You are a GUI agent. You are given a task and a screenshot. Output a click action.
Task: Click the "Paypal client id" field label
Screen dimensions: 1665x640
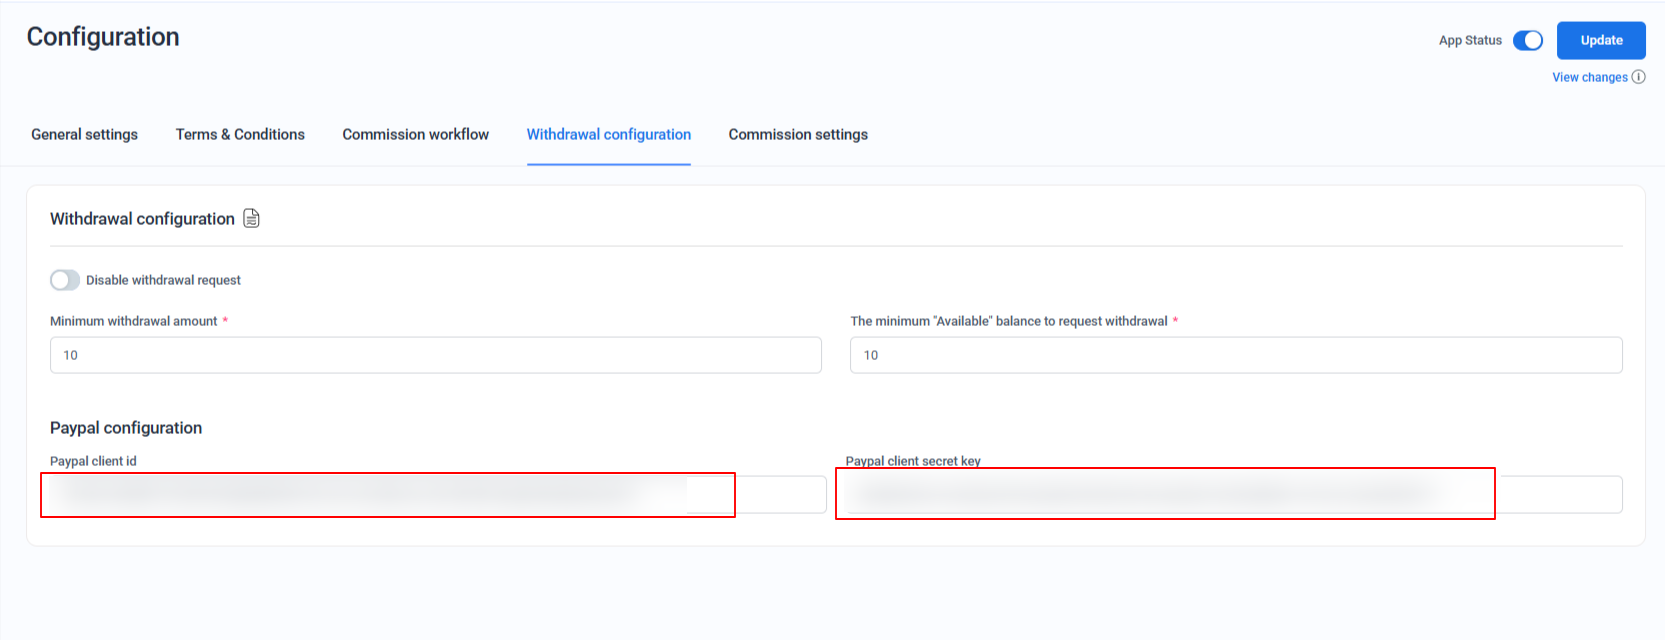click(x=93, y=461)
